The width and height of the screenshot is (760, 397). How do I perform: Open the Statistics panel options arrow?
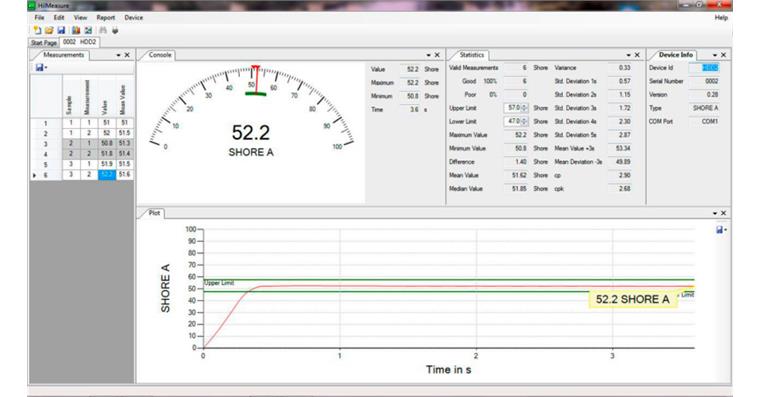click(628, 55)
